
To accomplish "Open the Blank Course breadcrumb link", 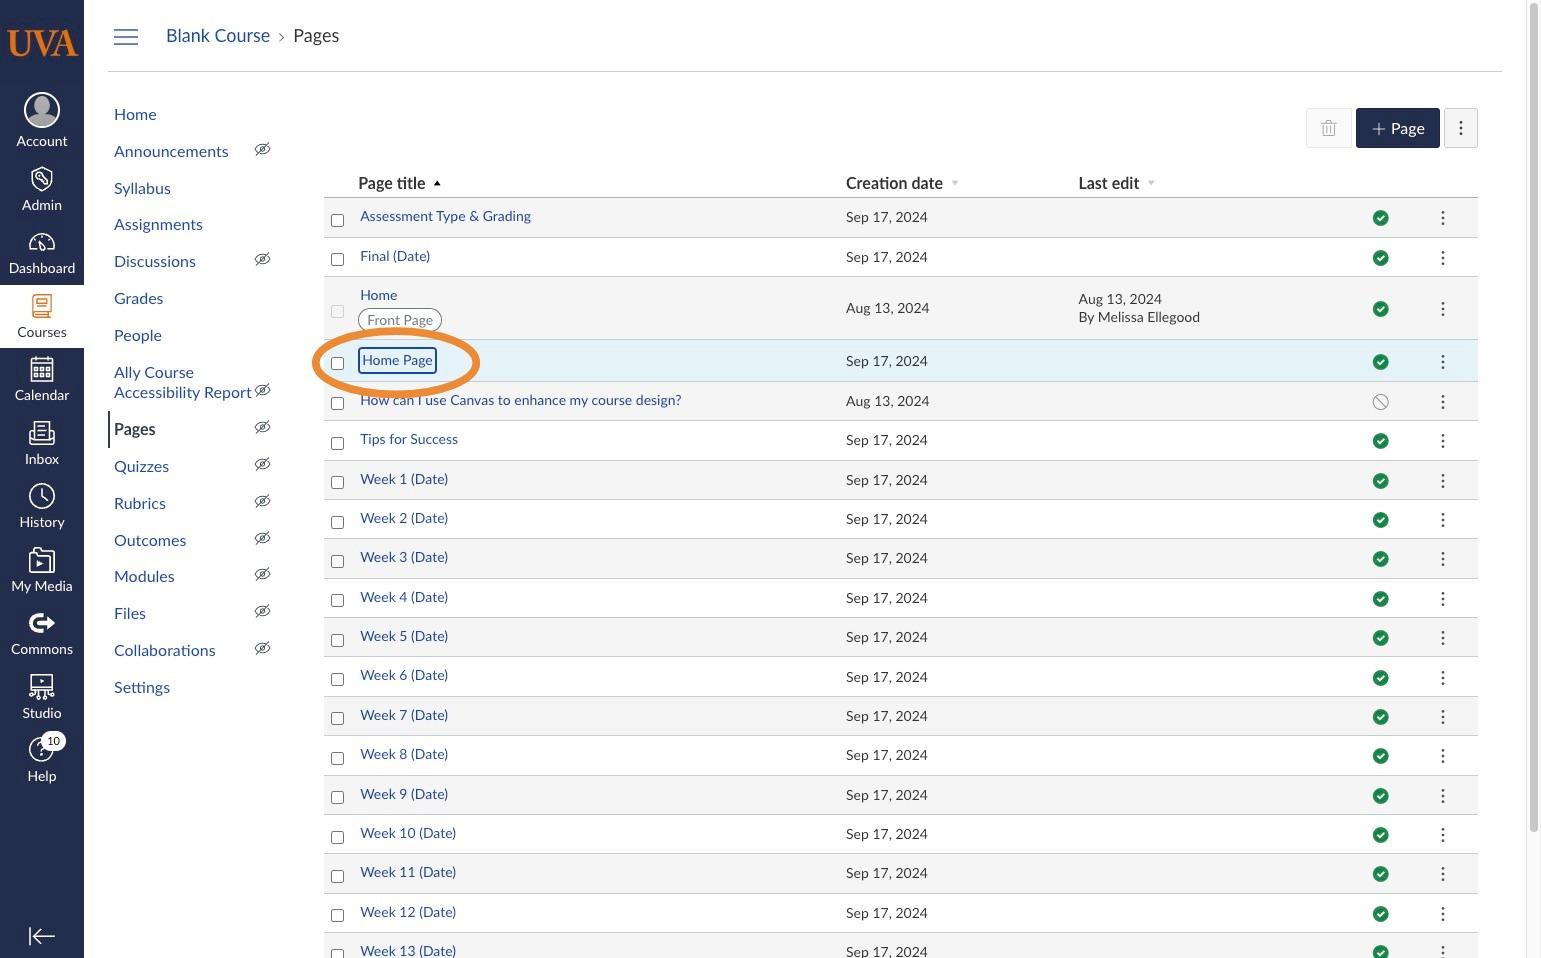I will 218,36.
